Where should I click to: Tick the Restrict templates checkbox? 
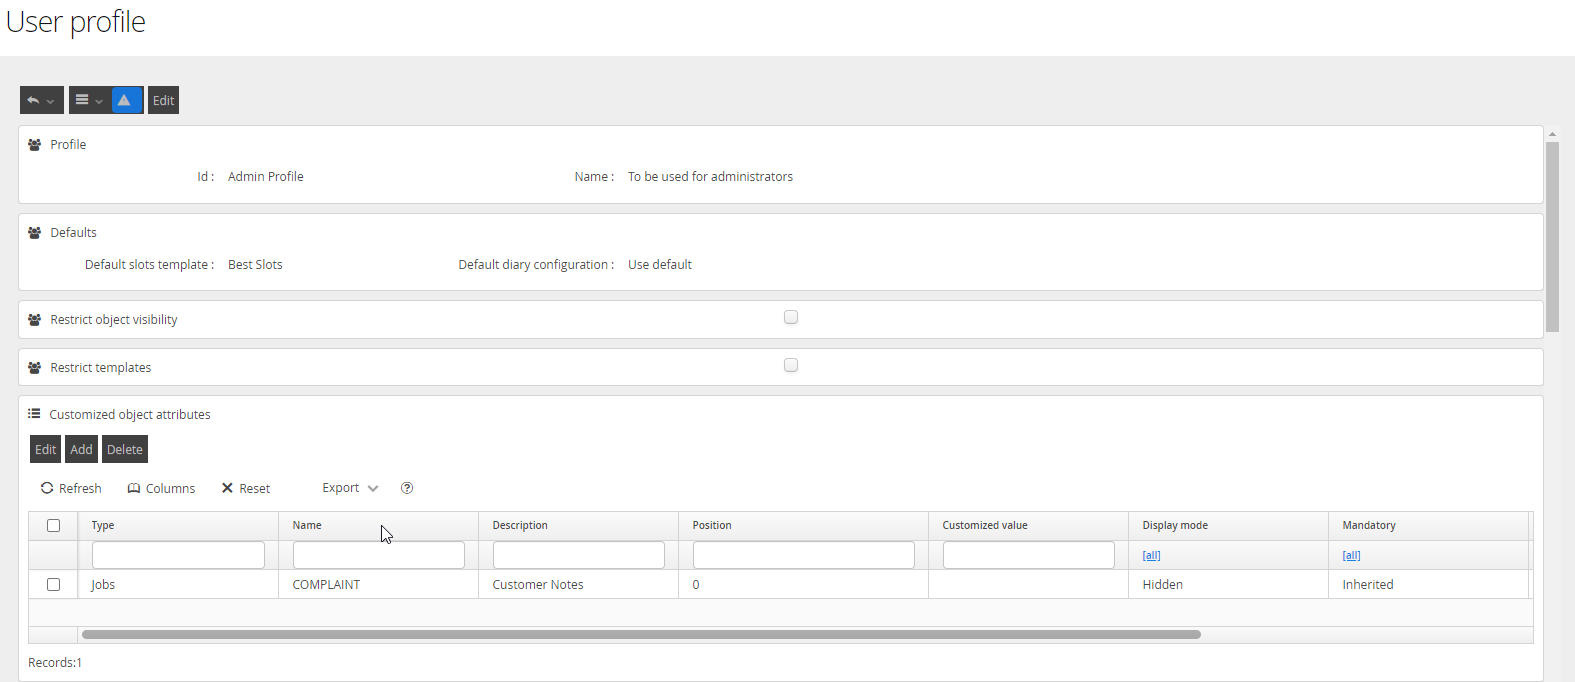[x=791, y=365]
